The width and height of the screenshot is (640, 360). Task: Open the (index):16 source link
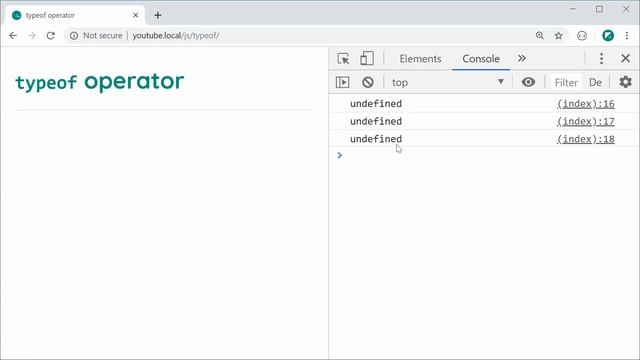(586, 104)
